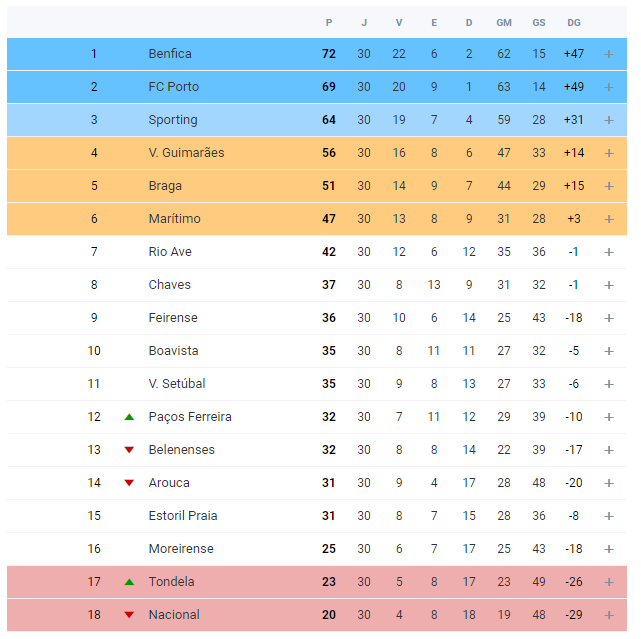The image size is (641, 639).
Task: Click red down arrow beside Belenenses
Action: (x=129, y=450)
